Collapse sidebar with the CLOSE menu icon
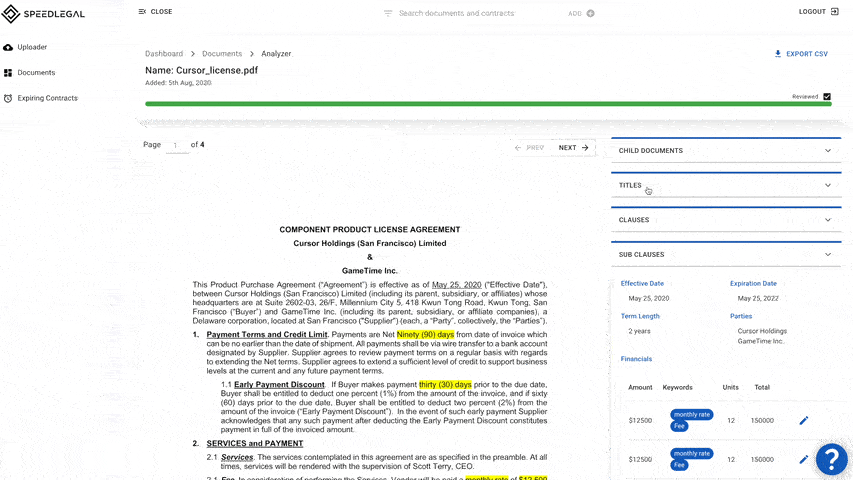Viewport: 853px width, 480px height. [142, 11]
